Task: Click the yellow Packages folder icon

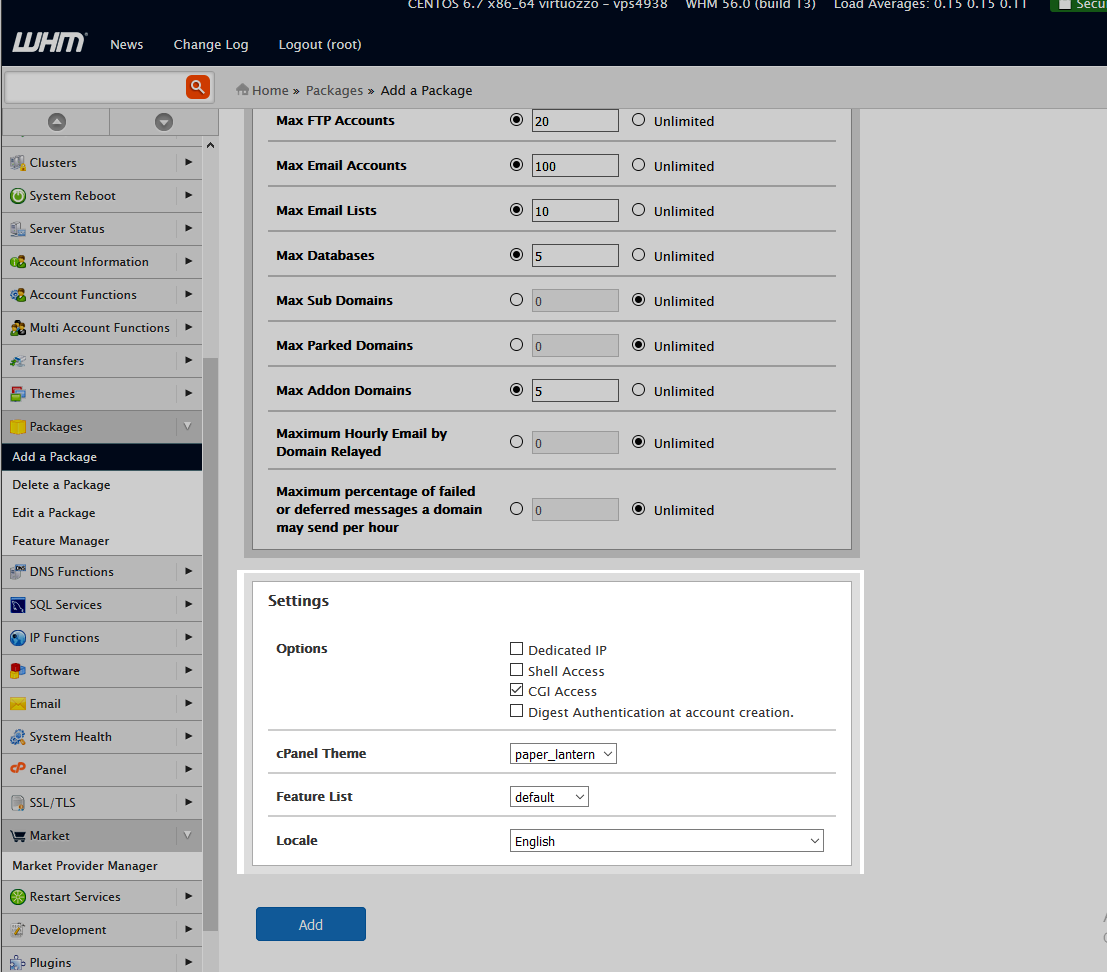Action: pyautogui.click(x=17, y=427)
